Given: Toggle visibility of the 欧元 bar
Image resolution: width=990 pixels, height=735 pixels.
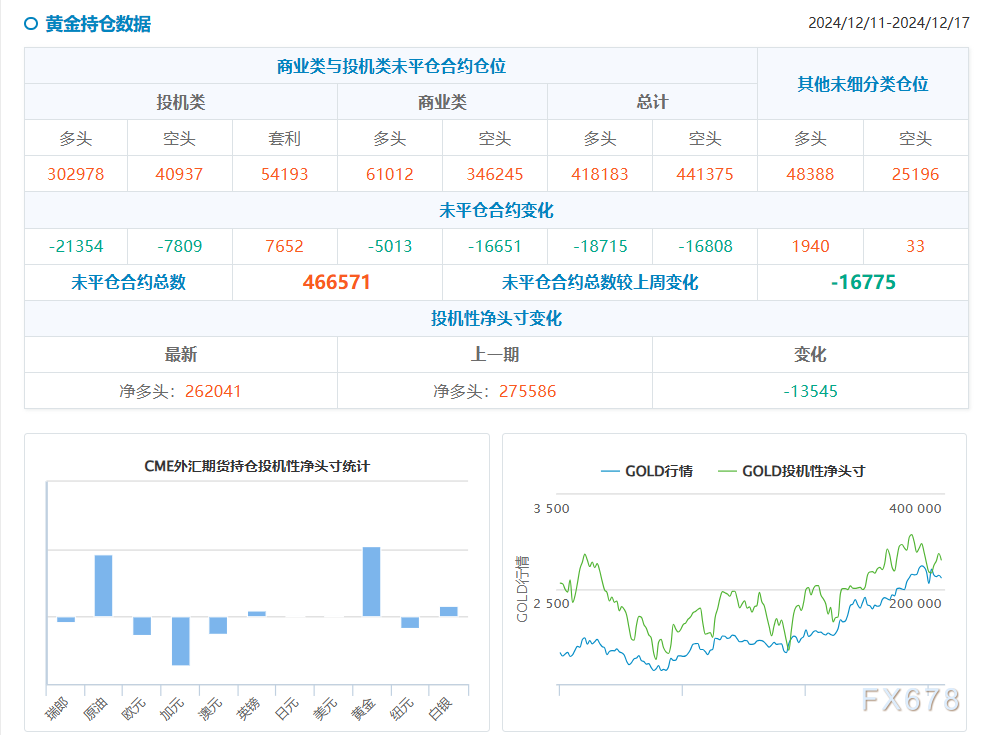Looking at the screenshot, I should (141, 627).
